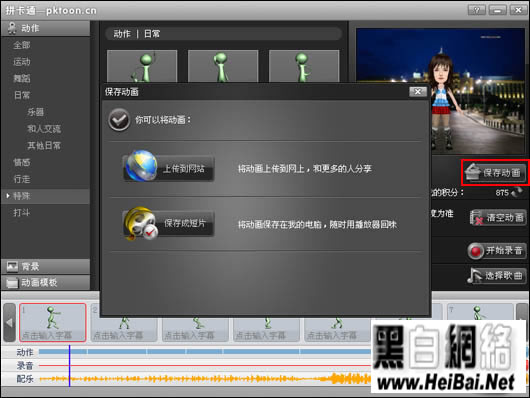Click the music note icon beside 选择歌曲
This screenshot has height=398, width=530.
pos(475,276)
